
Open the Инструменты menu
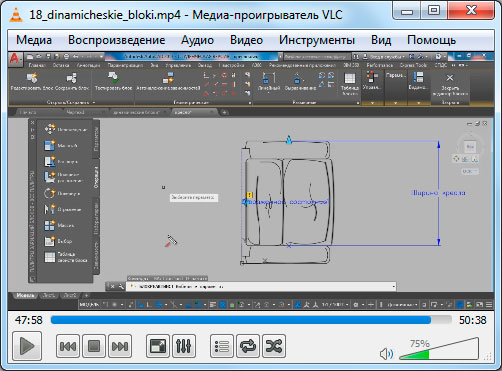click(x=317, y=40)
